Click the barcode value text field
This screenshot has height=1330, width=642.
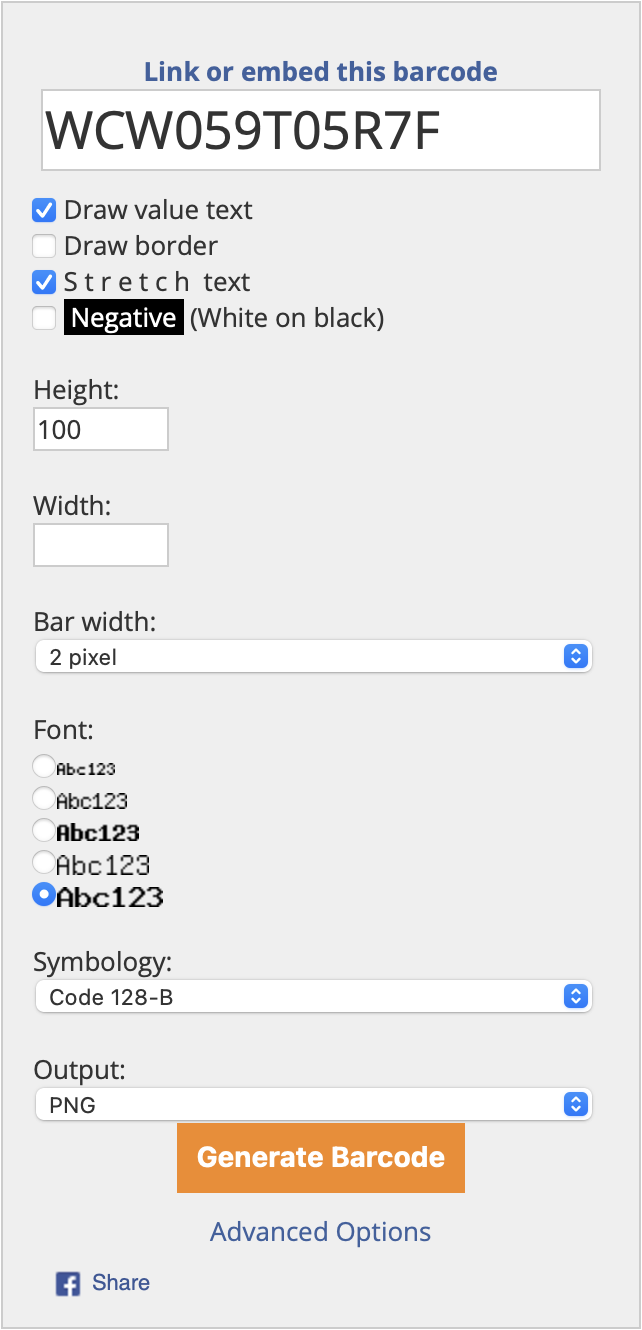tap(320, 131)
